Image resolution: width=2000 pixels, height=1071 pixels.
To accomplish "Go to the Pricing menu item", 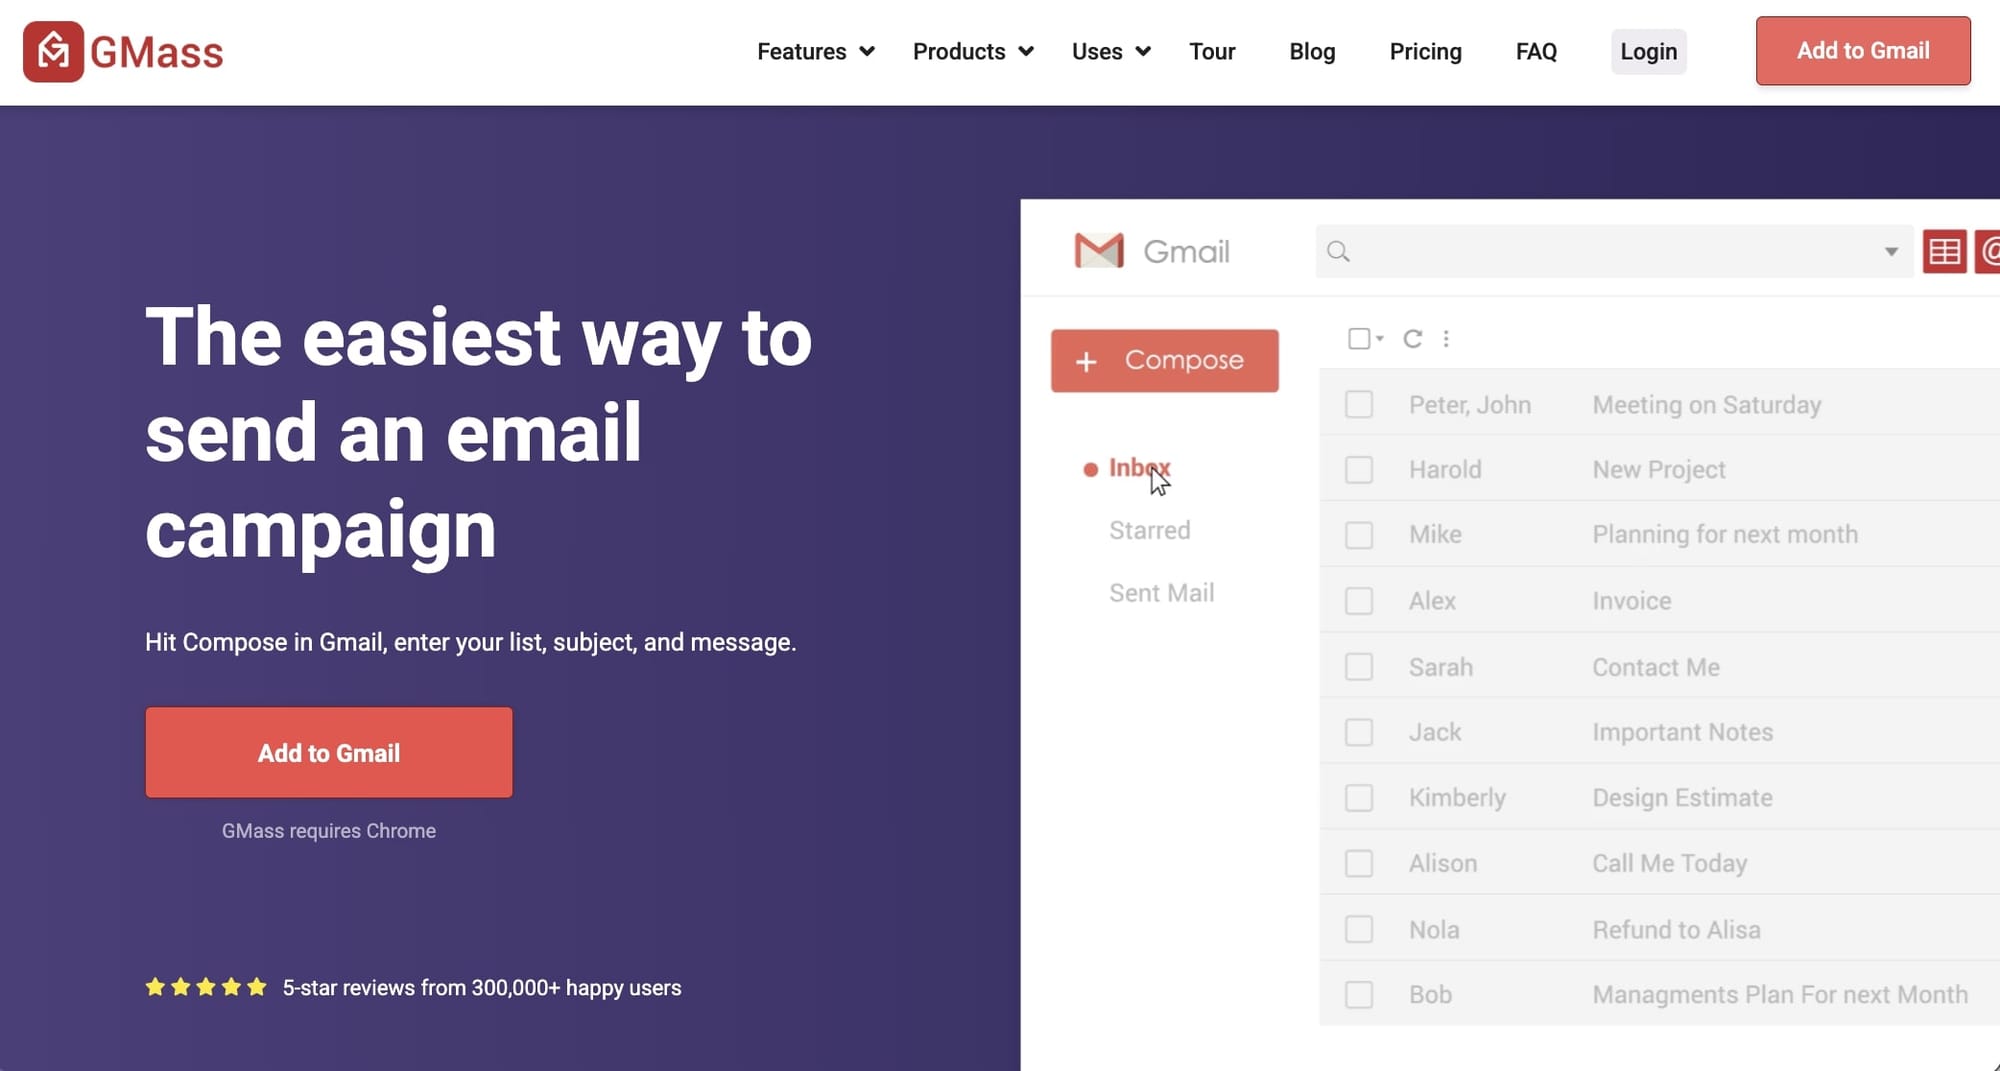I will tap(1425, 51).
